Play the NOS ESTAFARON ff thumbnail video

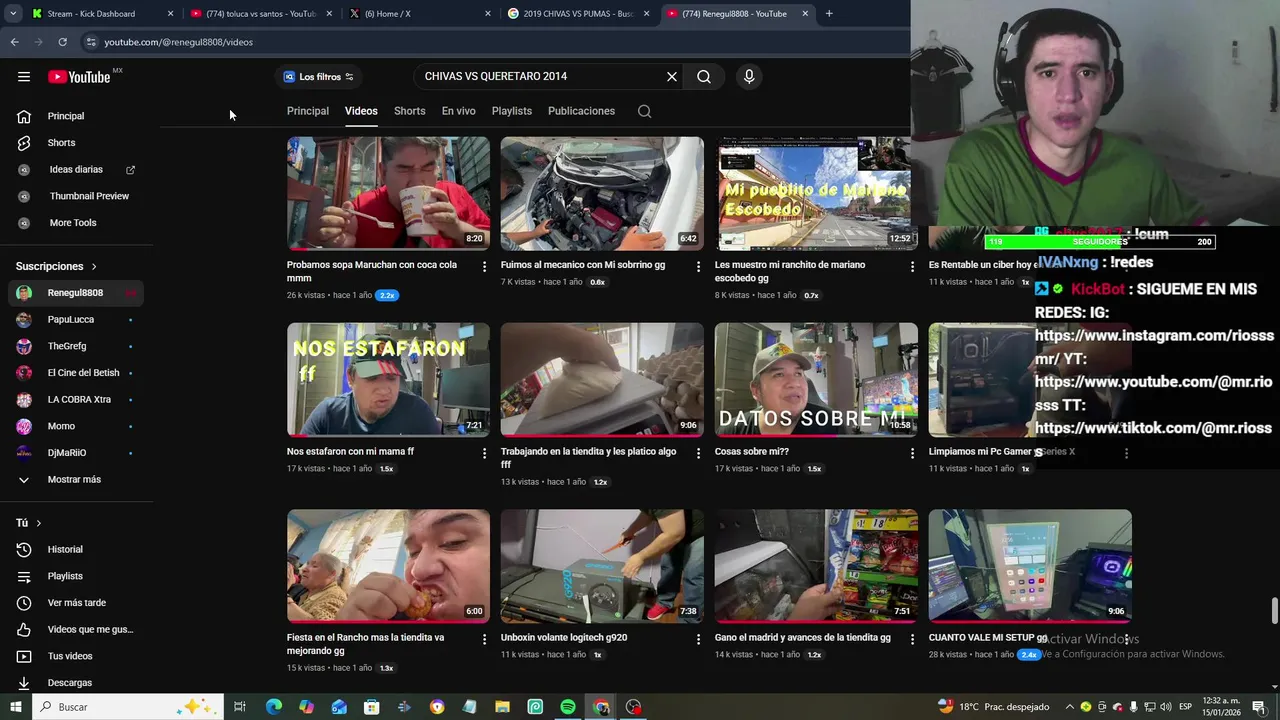point(388,380)
